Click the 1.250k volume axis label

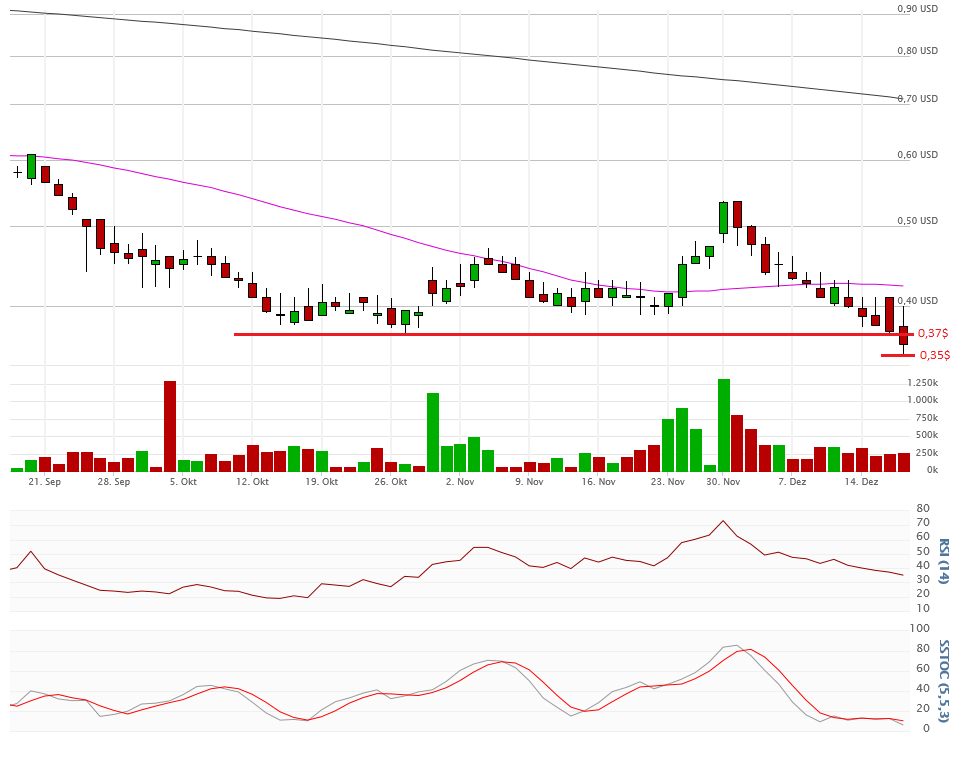coord(923,383)
